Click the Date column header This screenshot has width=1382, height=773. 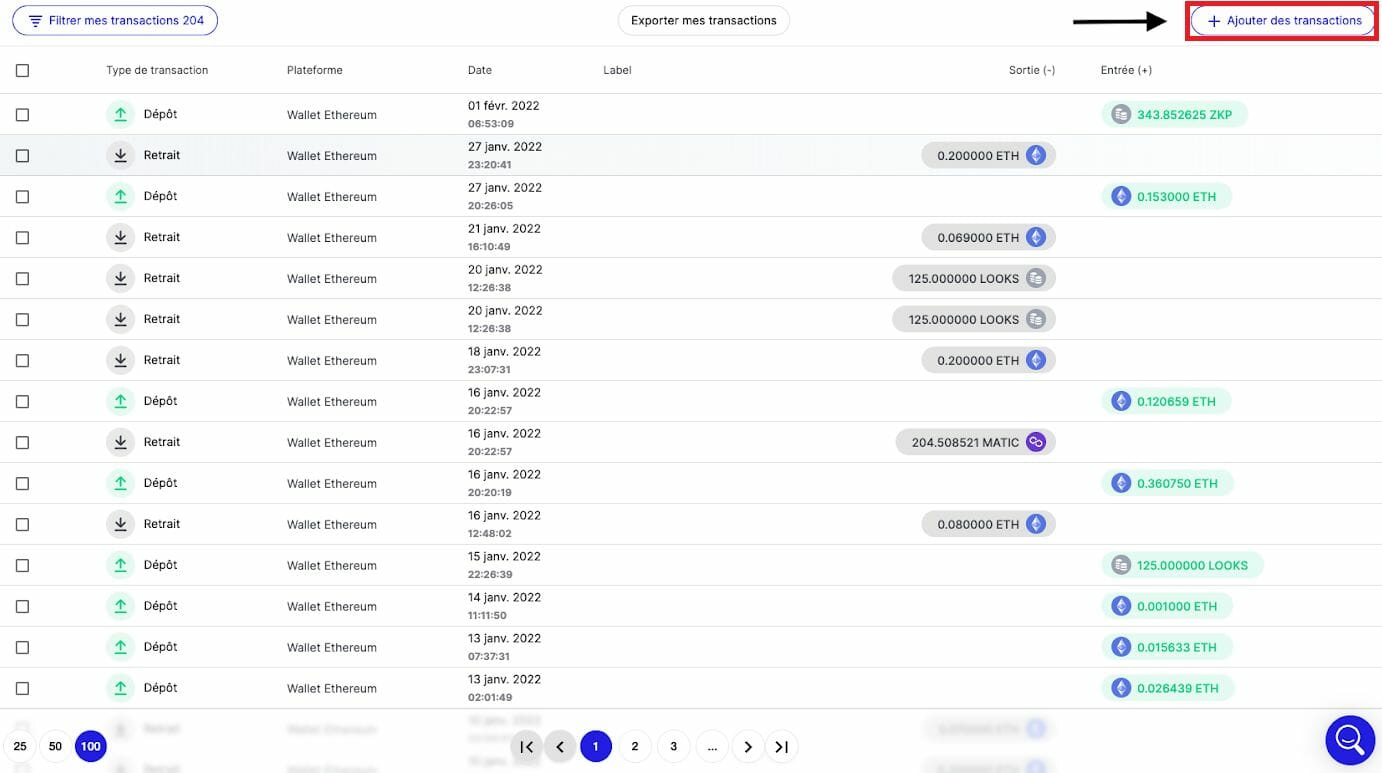pos(480,70)
